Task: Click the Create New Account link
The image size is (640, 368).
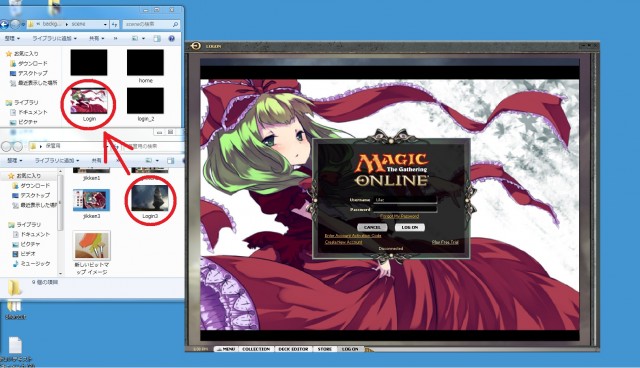Action: coord(343,242)
